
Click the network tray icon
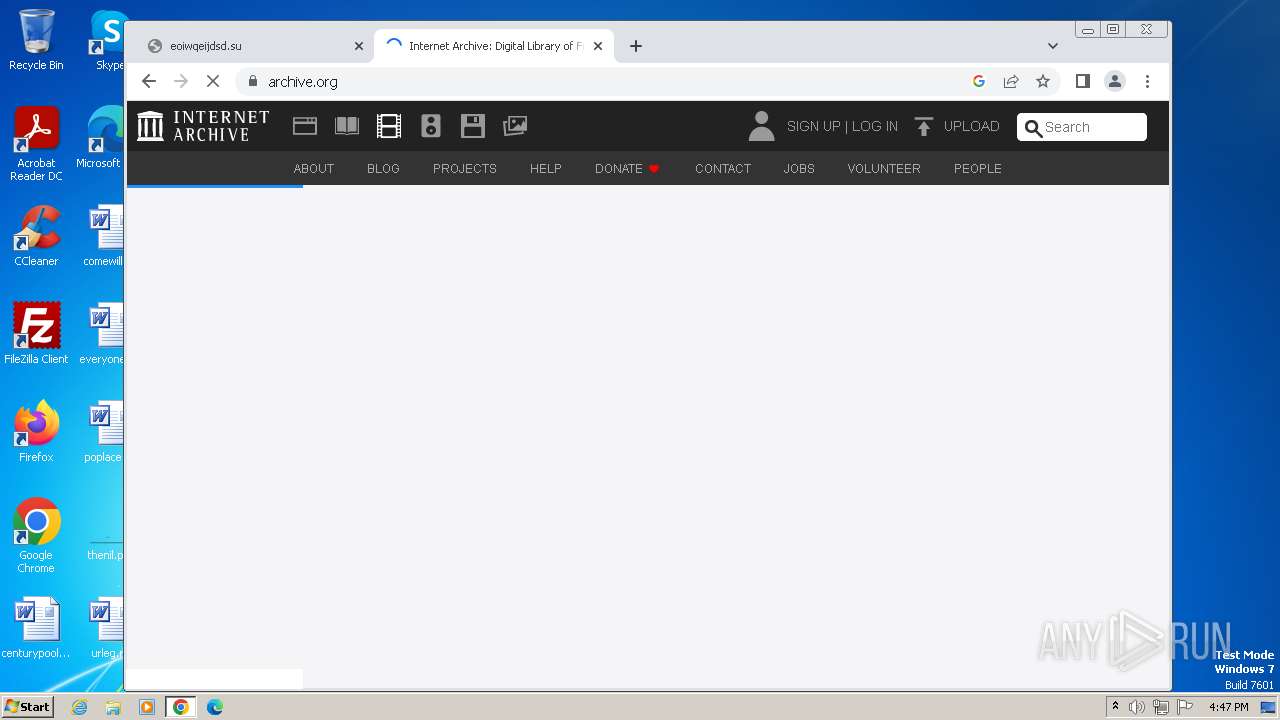[1161, 707]
